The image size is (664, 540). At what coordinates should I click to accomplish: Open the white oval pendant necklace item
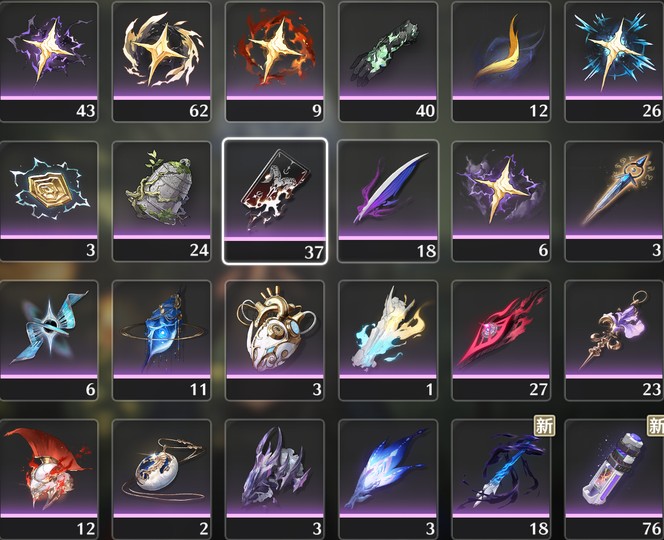tap(162, 479)
